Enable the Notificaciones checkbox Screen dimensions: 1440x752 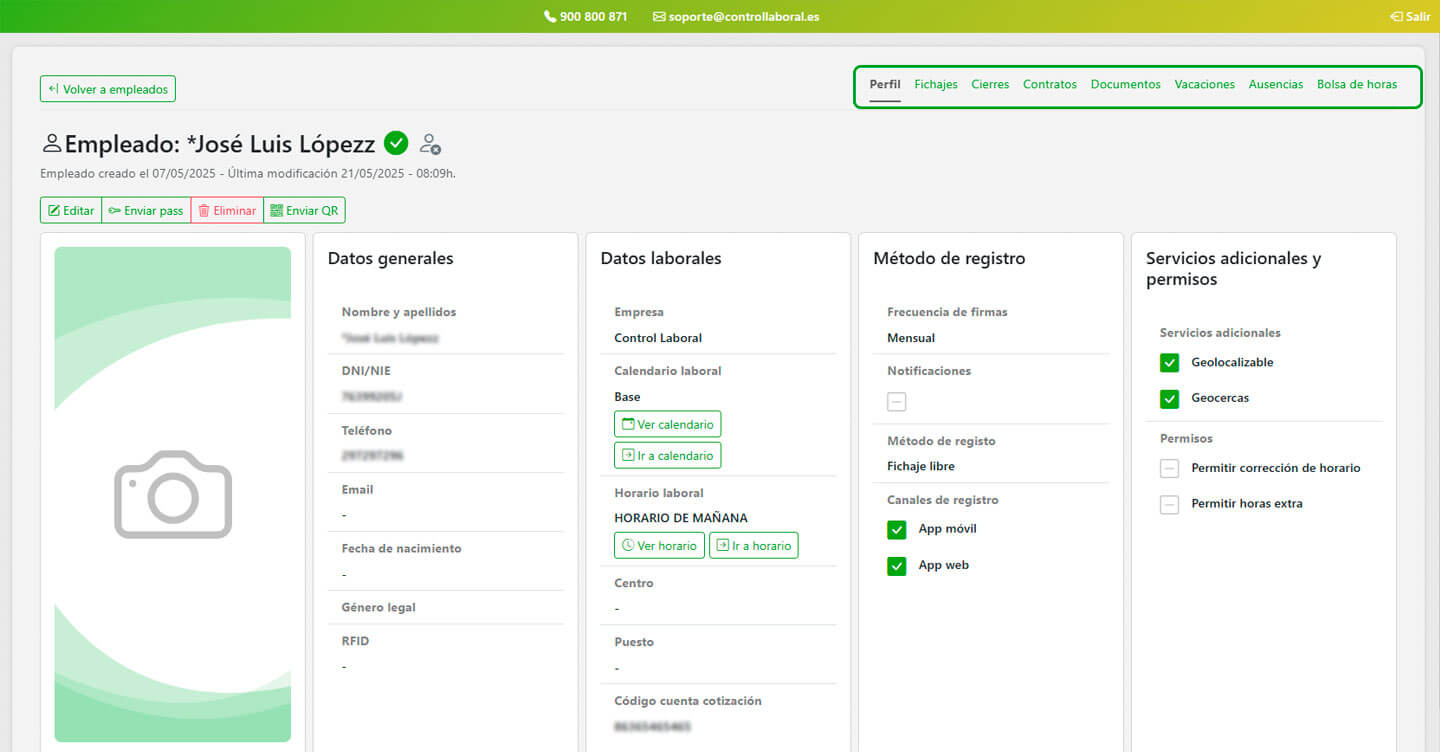coord(896,401)
